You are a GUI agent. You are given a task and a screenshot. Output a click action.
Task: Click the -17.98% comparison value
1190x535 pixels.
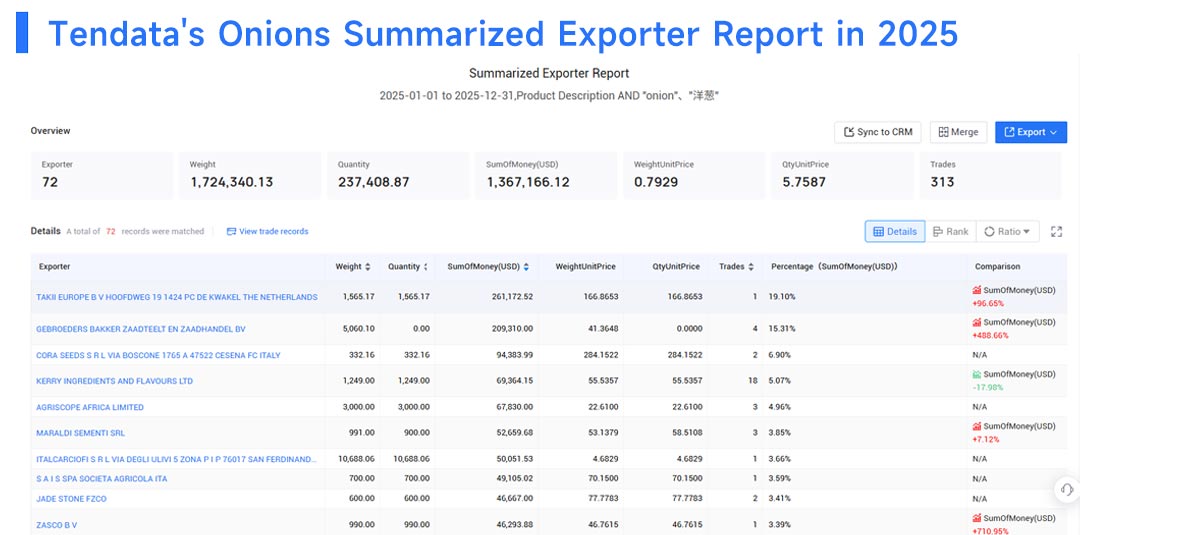click(x=987, y=388)
